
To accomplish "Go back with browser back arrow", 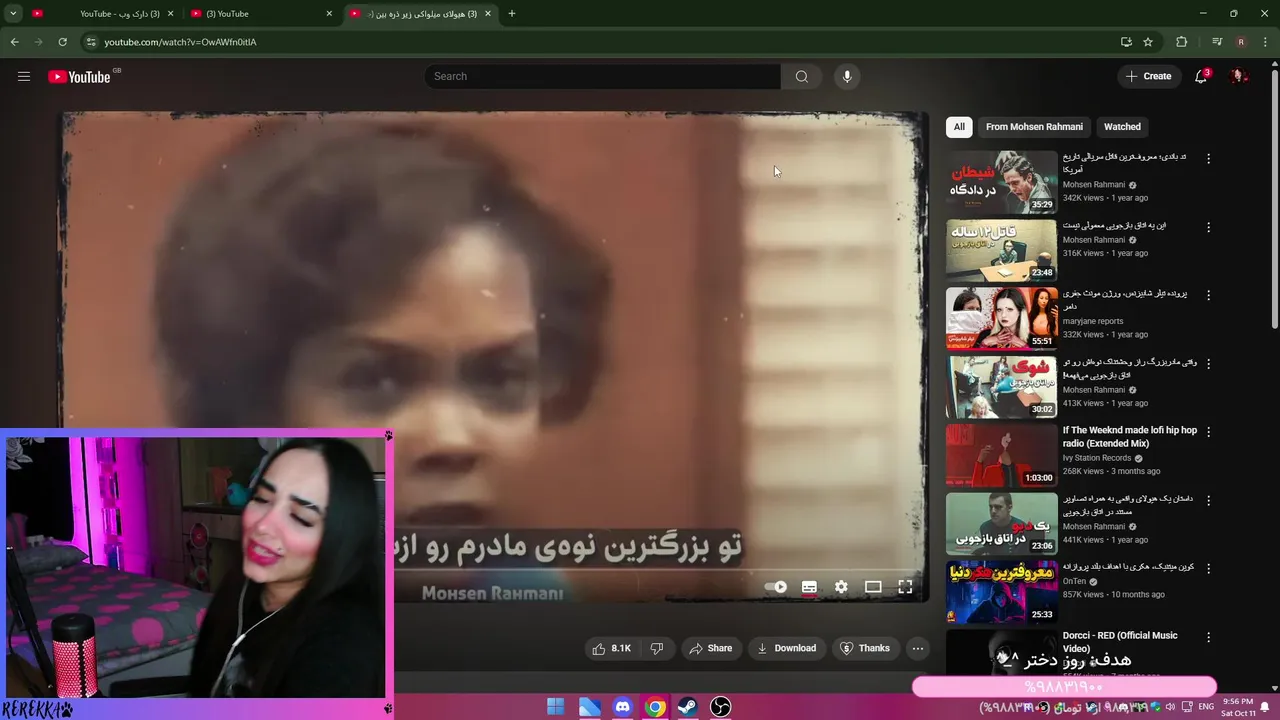I will click(15, 42).
